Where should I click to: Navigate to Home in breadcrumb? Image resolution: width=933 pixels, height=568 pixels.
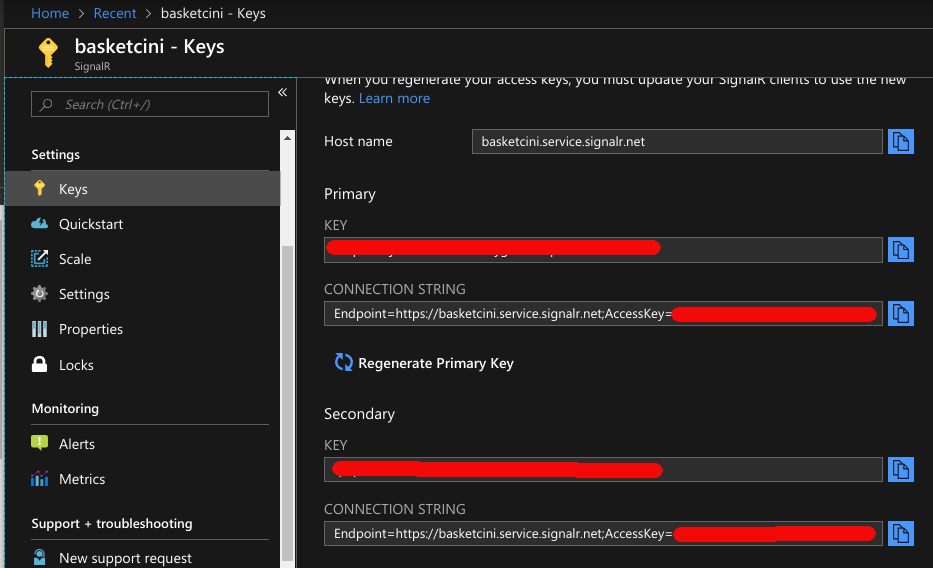click(x=50, y=13)
